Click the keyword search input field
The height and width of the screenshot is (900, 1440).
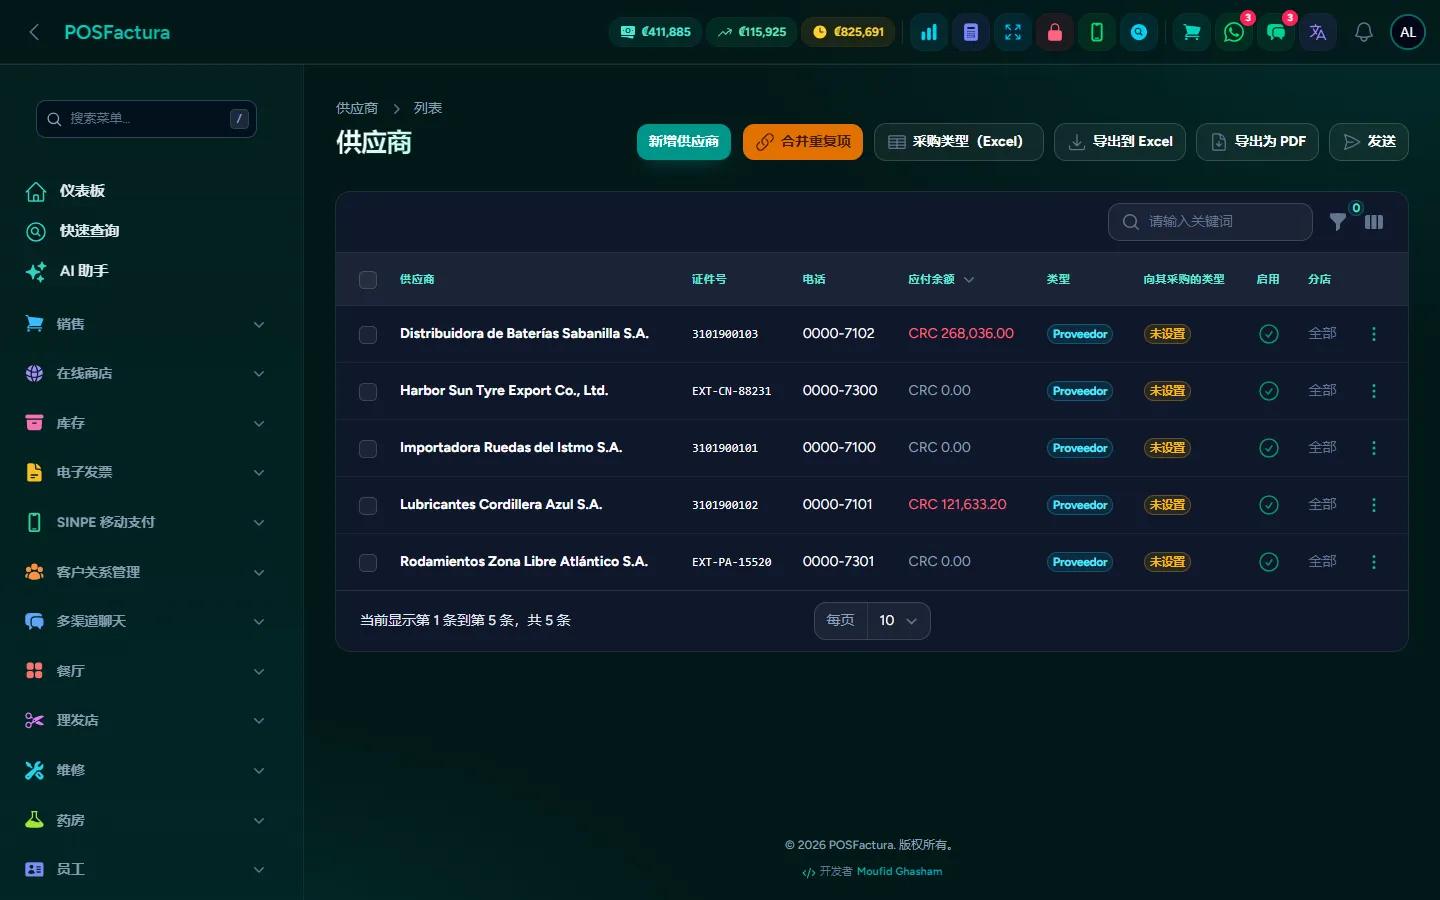point(1210,222)
